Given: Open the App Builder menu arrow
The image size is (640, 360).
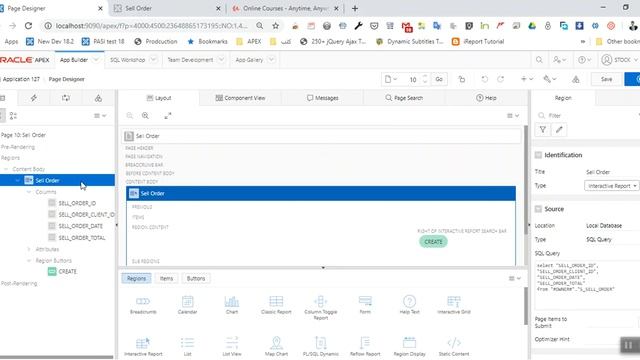Looking at the screenshot, I should click(x=96, y=60).
